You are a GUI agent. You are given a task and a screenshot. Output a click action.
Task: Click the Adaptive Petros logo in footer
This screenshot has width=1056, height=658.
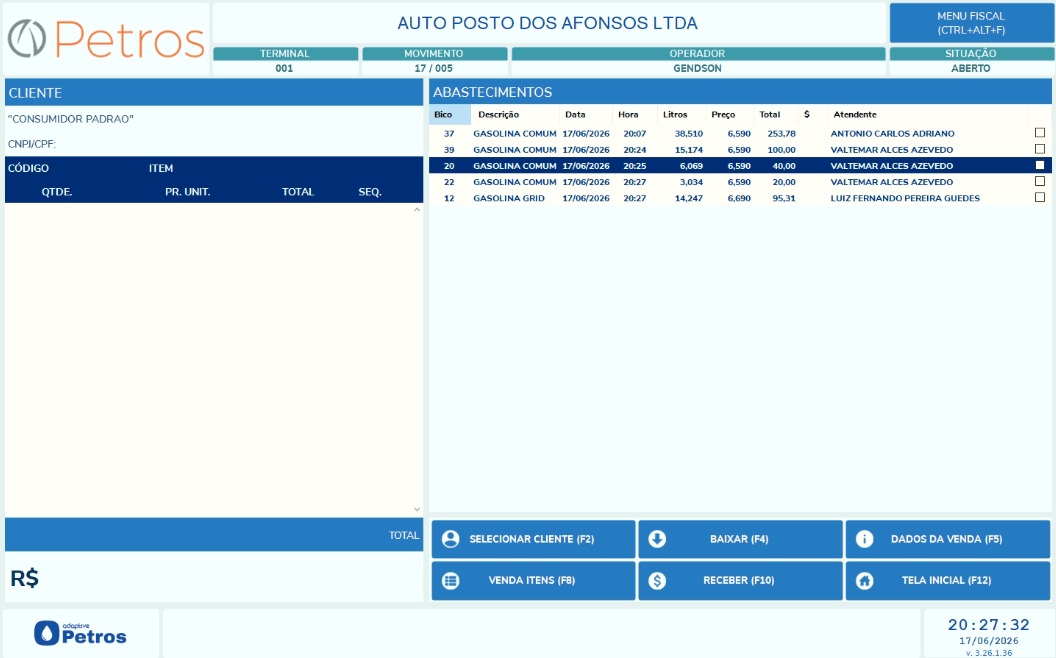click(80, 633)
